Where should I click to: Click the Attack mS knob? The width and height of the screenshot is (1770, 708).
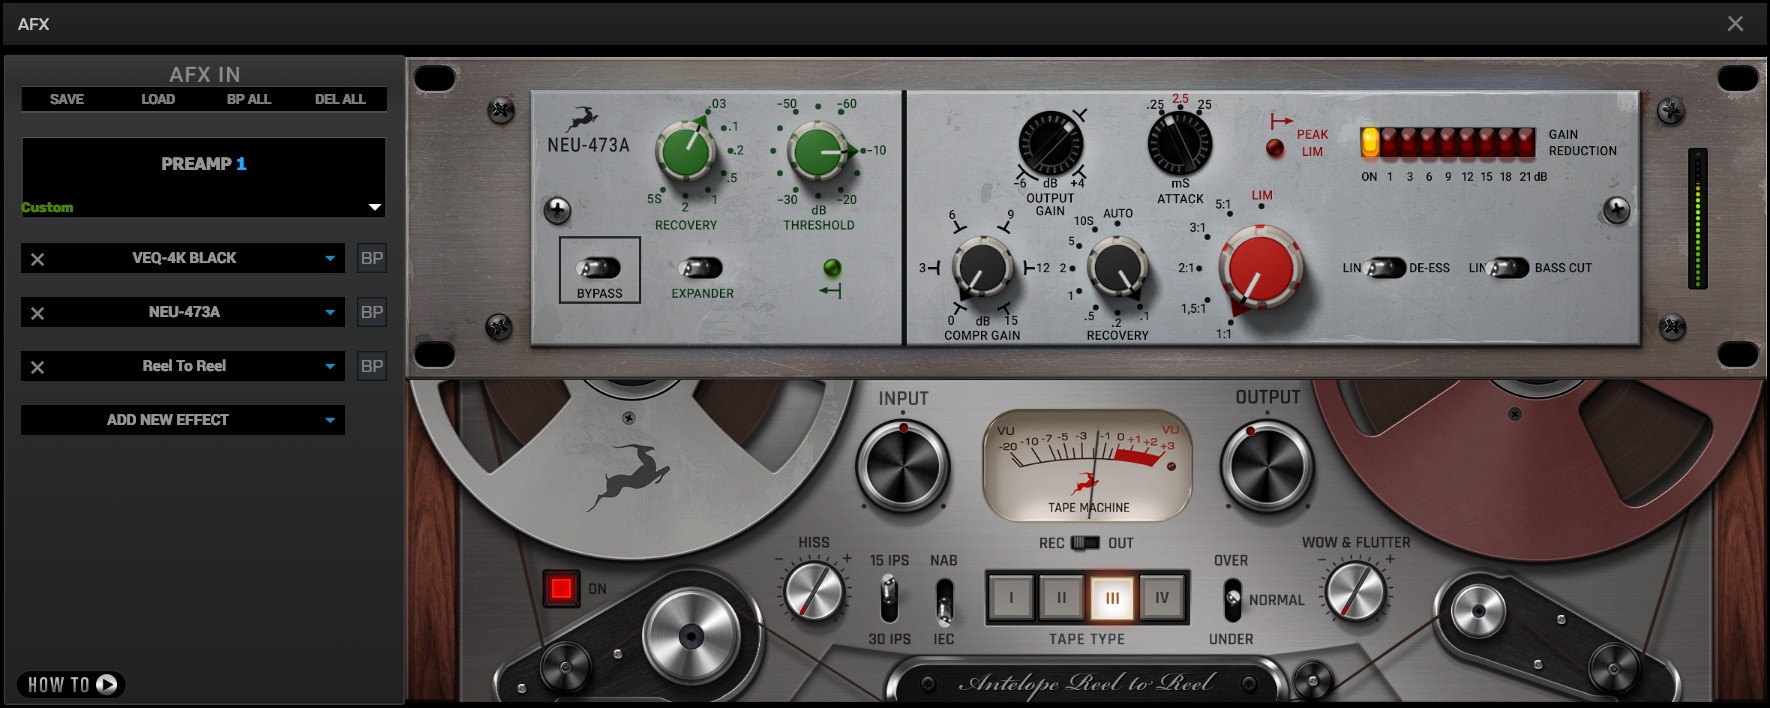coord(1180,143)
